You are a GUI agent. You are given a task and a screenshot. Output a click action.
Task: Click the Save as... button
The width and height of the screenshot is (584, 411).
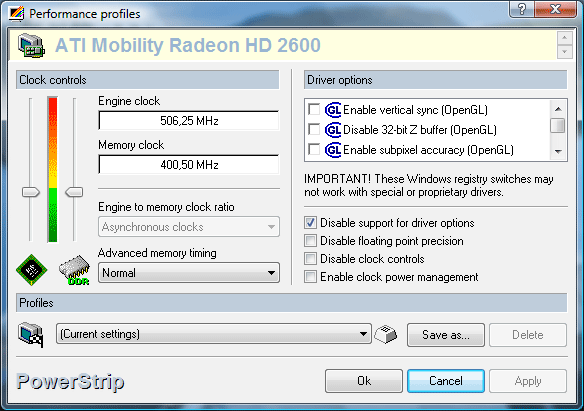tap(446, 335)
